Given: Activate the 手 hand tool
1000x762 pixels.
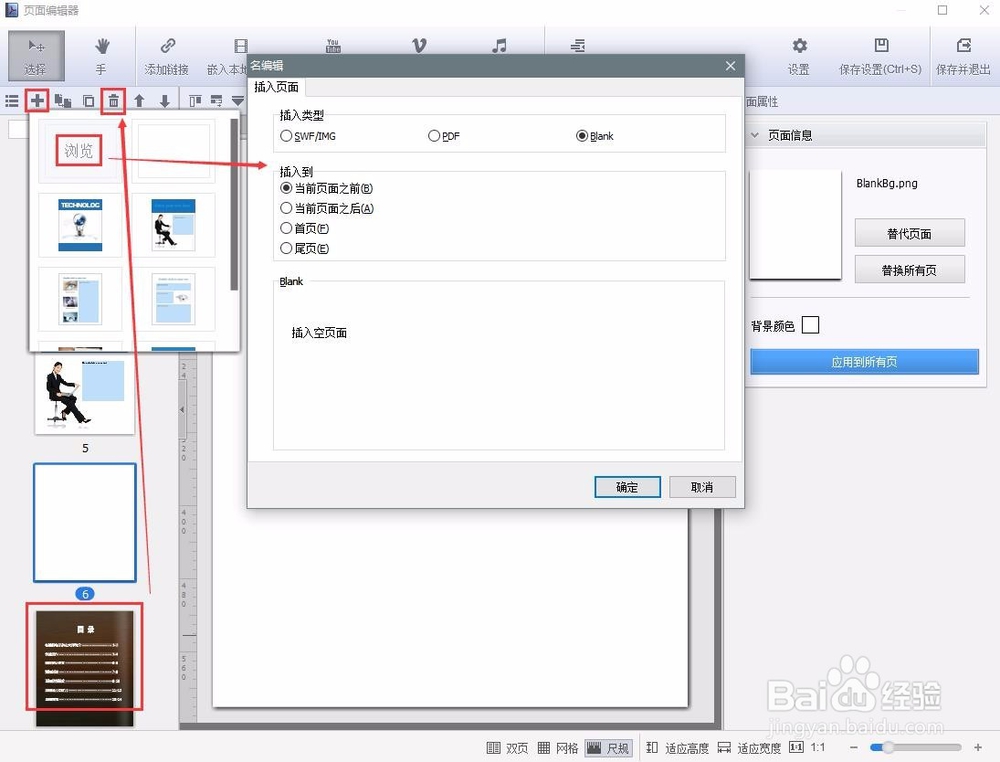Looking at the screenshot, I should point(101,55).
